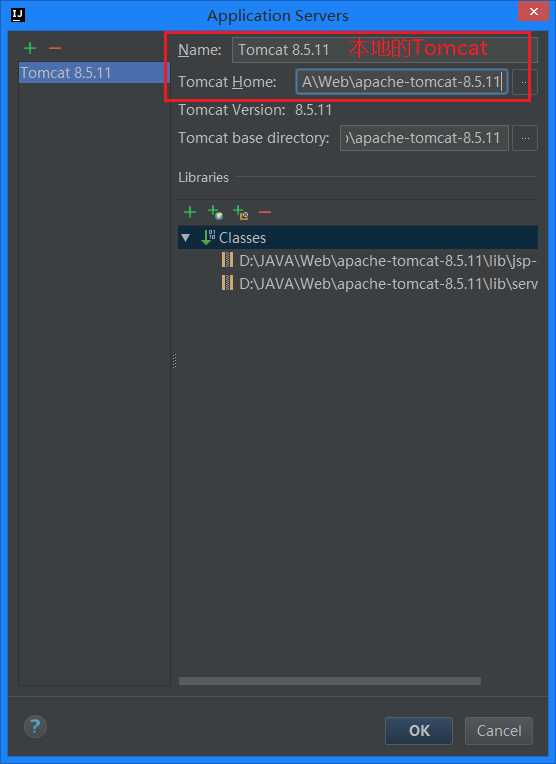556x764 pixels.
Task: Remove the selected application server
Action: click(x=55, y=48)
